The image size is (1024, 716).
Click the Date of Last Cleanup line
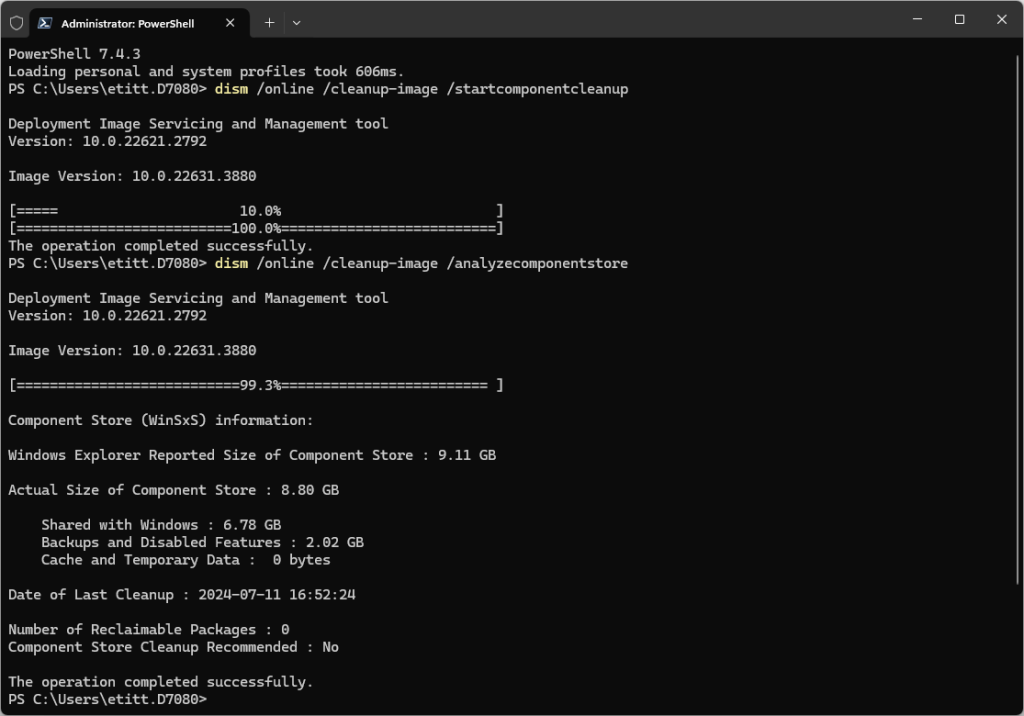click(180, 594)
